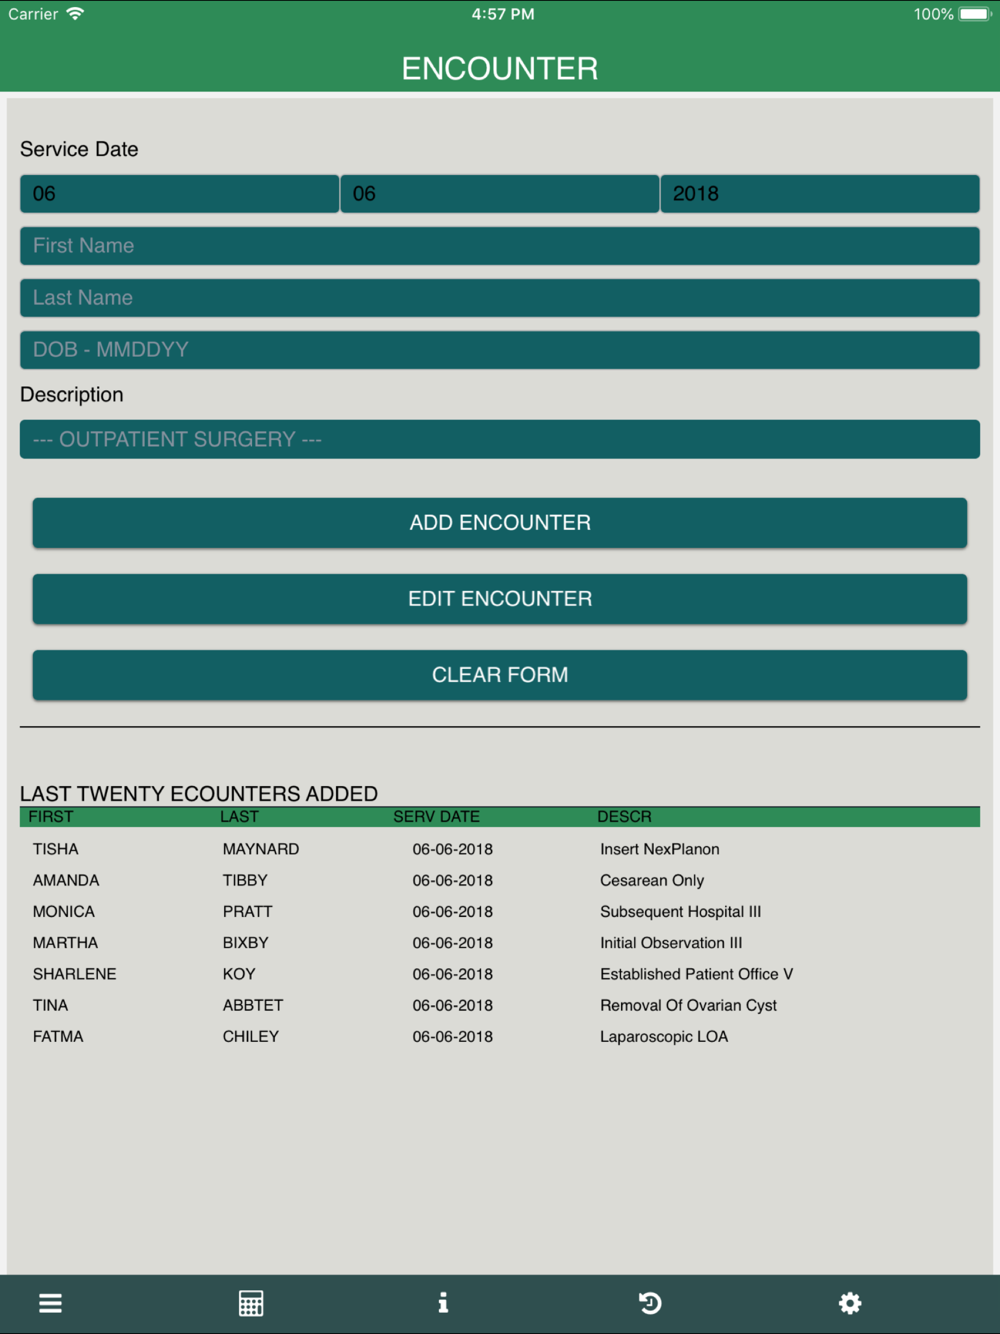Click description Removal Of Ovarian Cyst
This screenshot has height=1334, width=1000.
689,1005
